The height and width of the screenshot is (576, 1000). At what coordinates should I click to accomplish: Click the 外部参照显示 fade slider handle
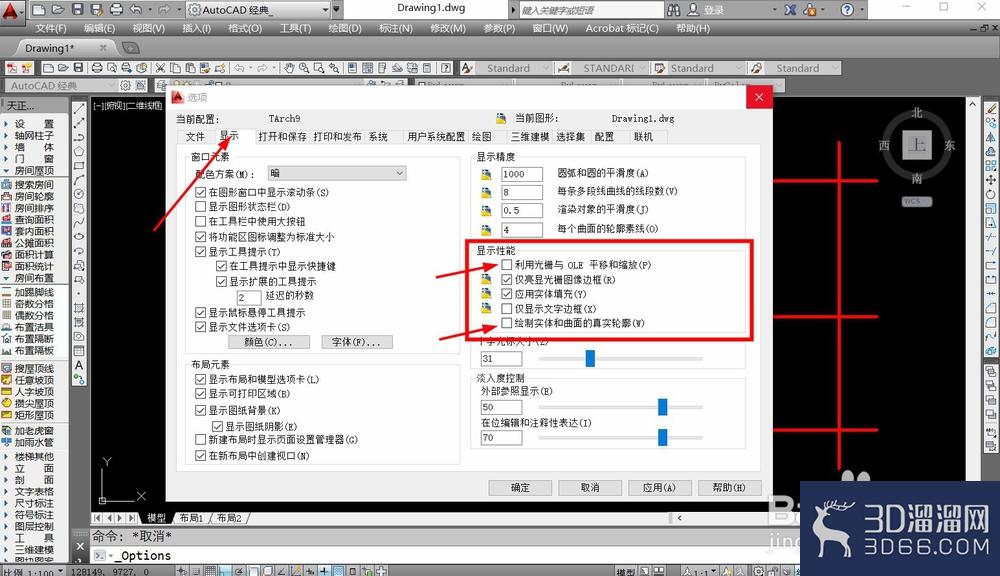point(663,406)
